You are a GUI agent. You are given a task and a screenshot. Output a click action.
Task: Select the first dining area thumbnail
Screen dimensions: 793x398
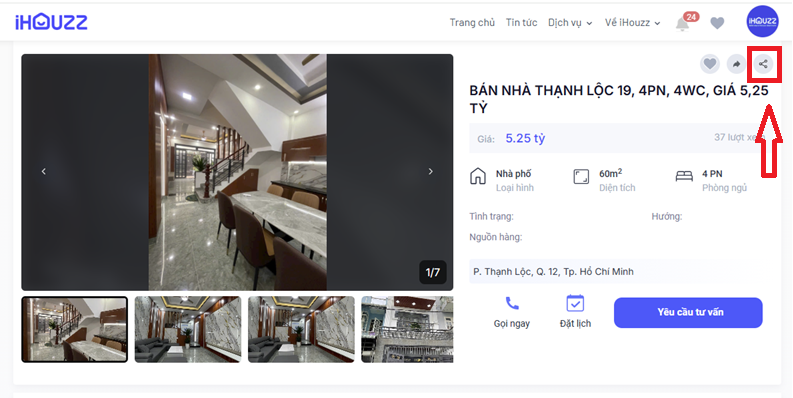(74, 330)
